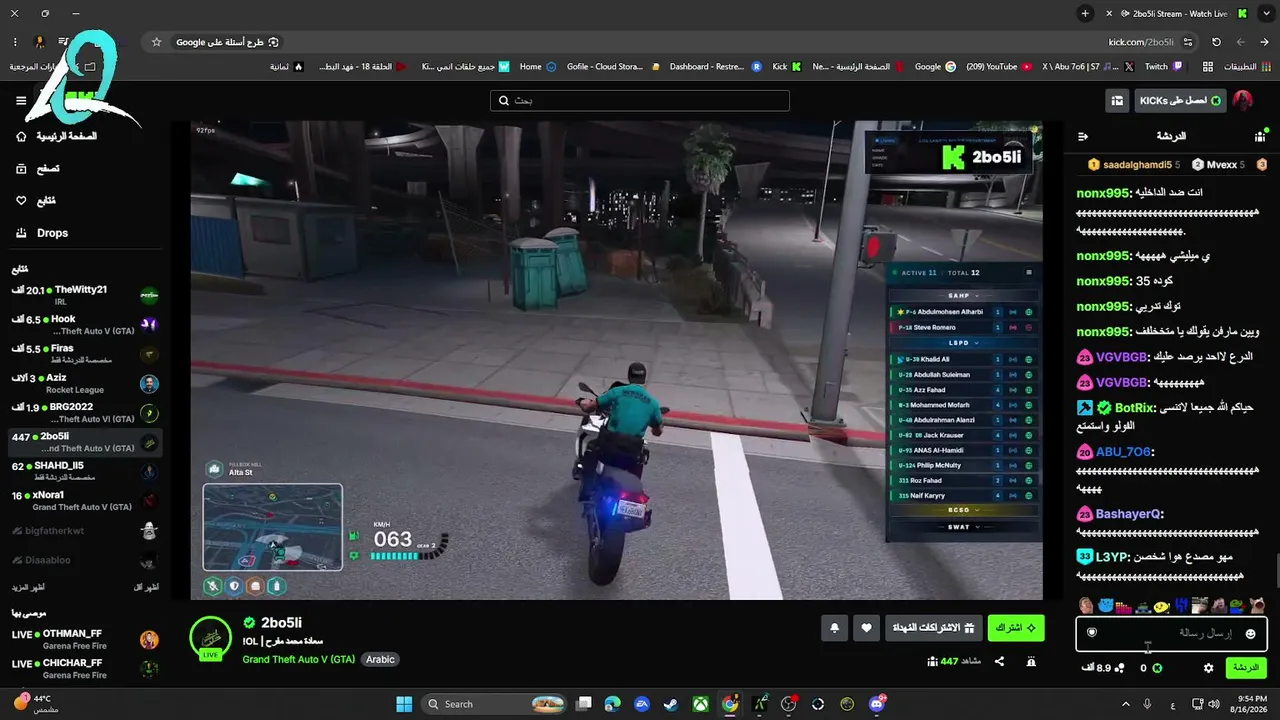The image size is (1280, 720).
Task: Collapse chat panel arrow icon
Action: tap(1083, 136)
